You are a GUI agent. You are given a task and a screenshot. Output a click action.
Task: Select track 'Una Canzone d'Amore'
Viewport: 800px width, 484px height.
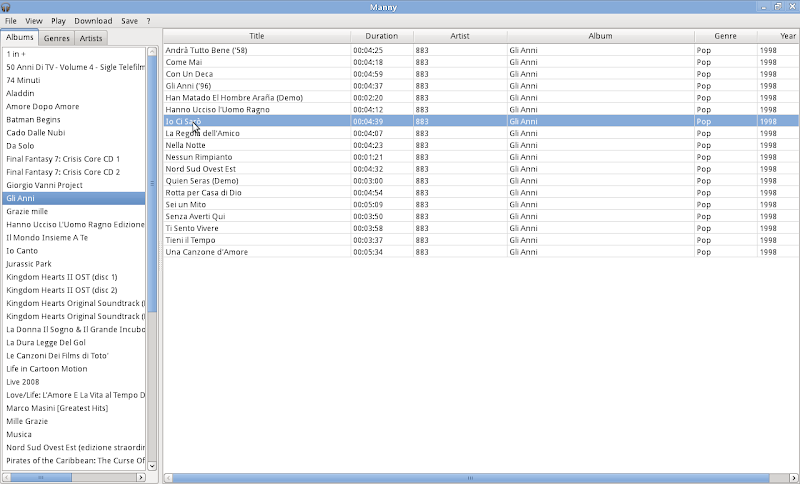pyautogui.click(x=207, y=252)
